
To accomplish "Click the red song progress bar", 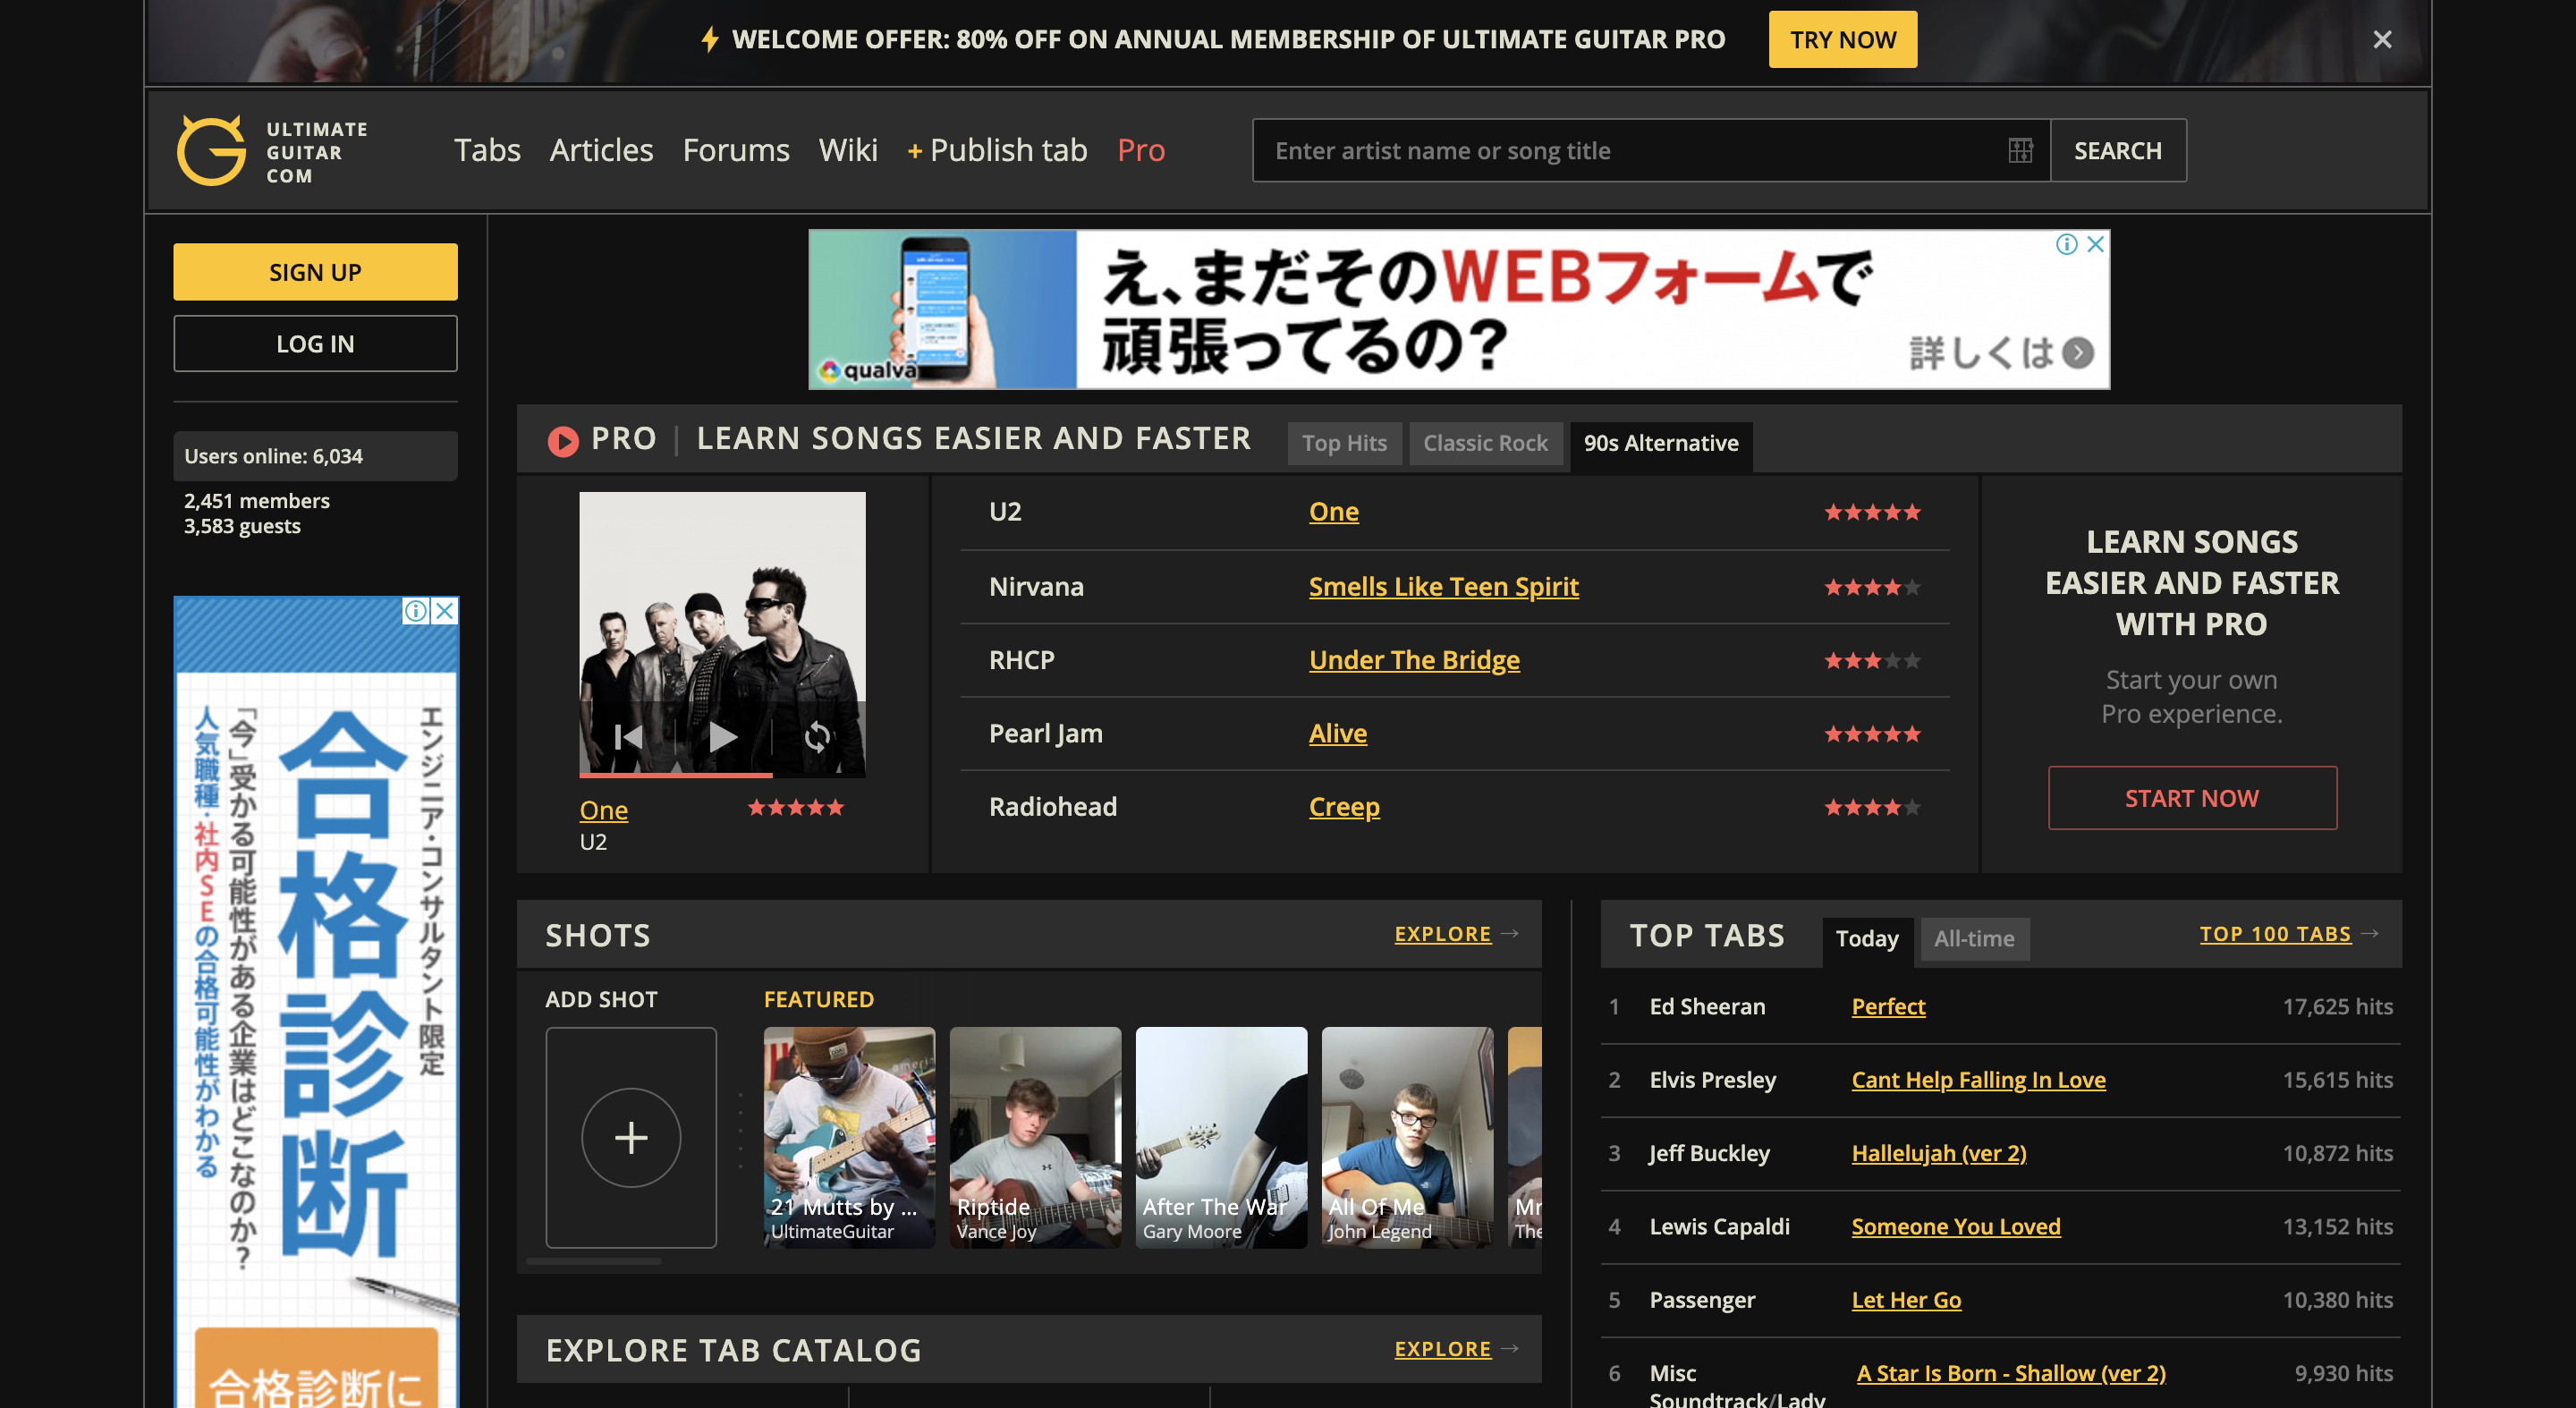I will (x=676, y=774).
